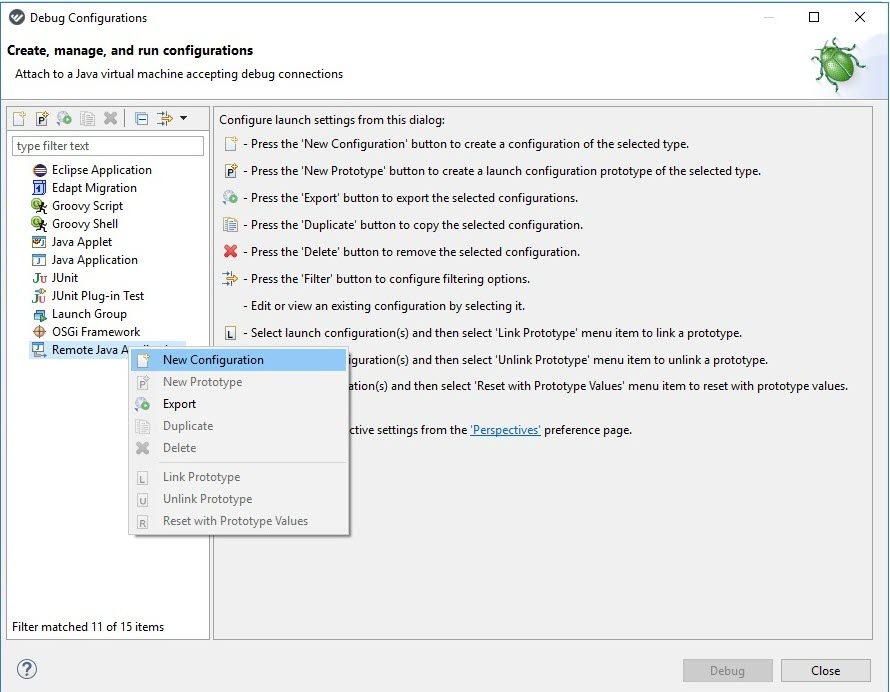Click the Collapse All toolbar icon
Viewport: 890px width, 692px height.
(141, 118)
